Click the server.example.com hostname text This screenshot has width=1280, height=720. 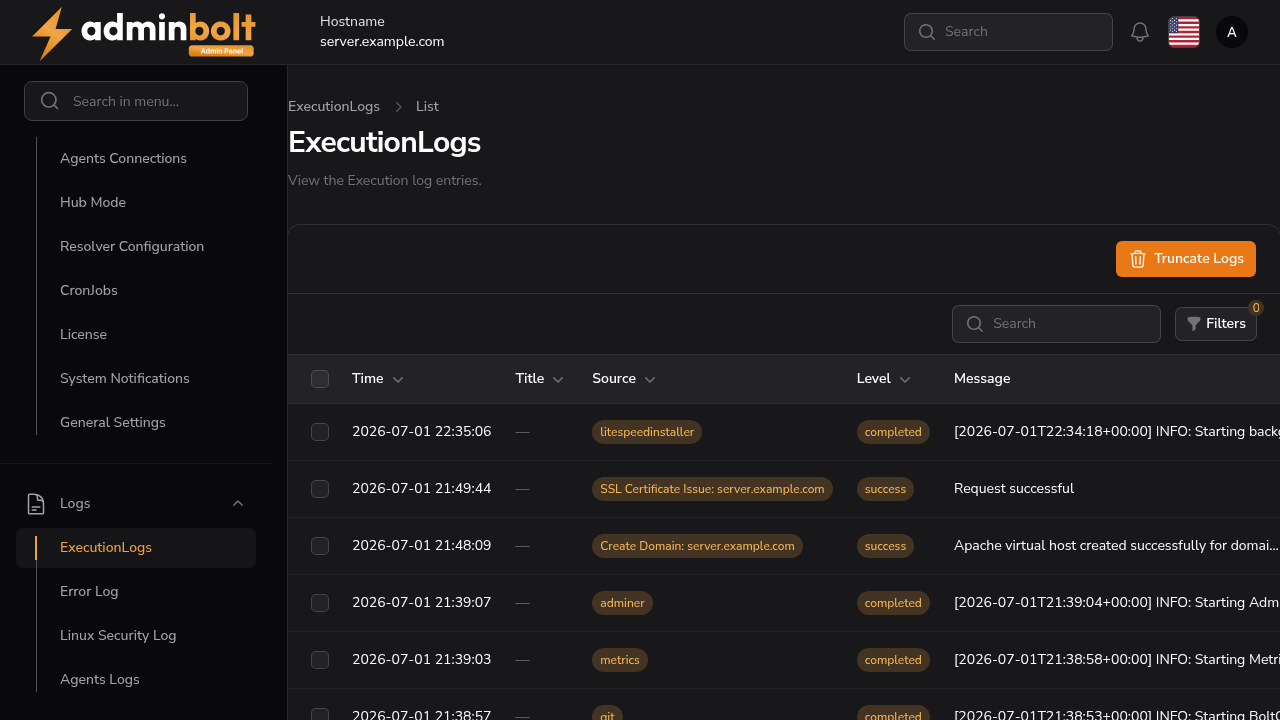(382, 42)
